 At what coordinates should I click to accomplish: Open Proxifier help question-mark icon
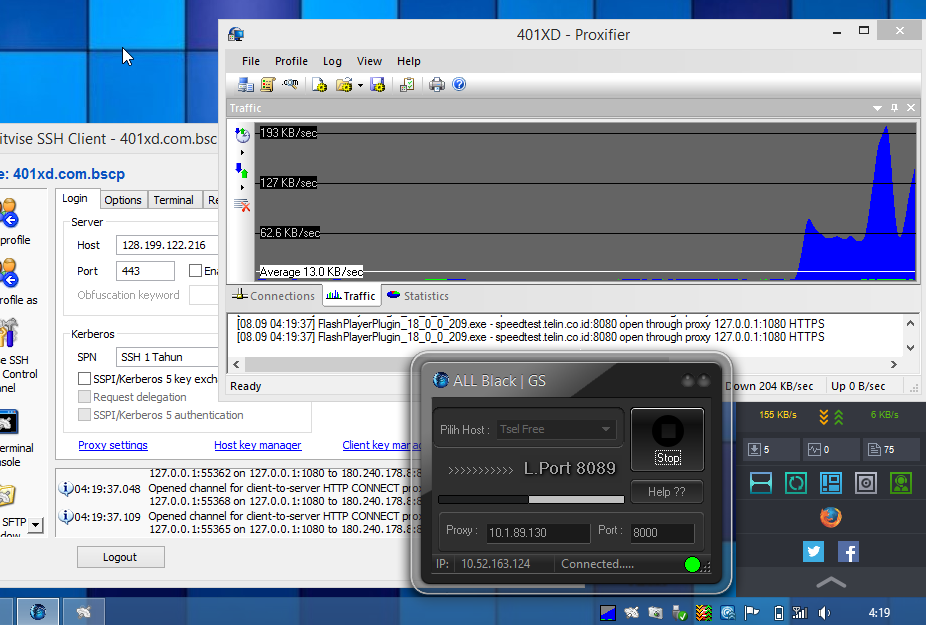[459, 84]
